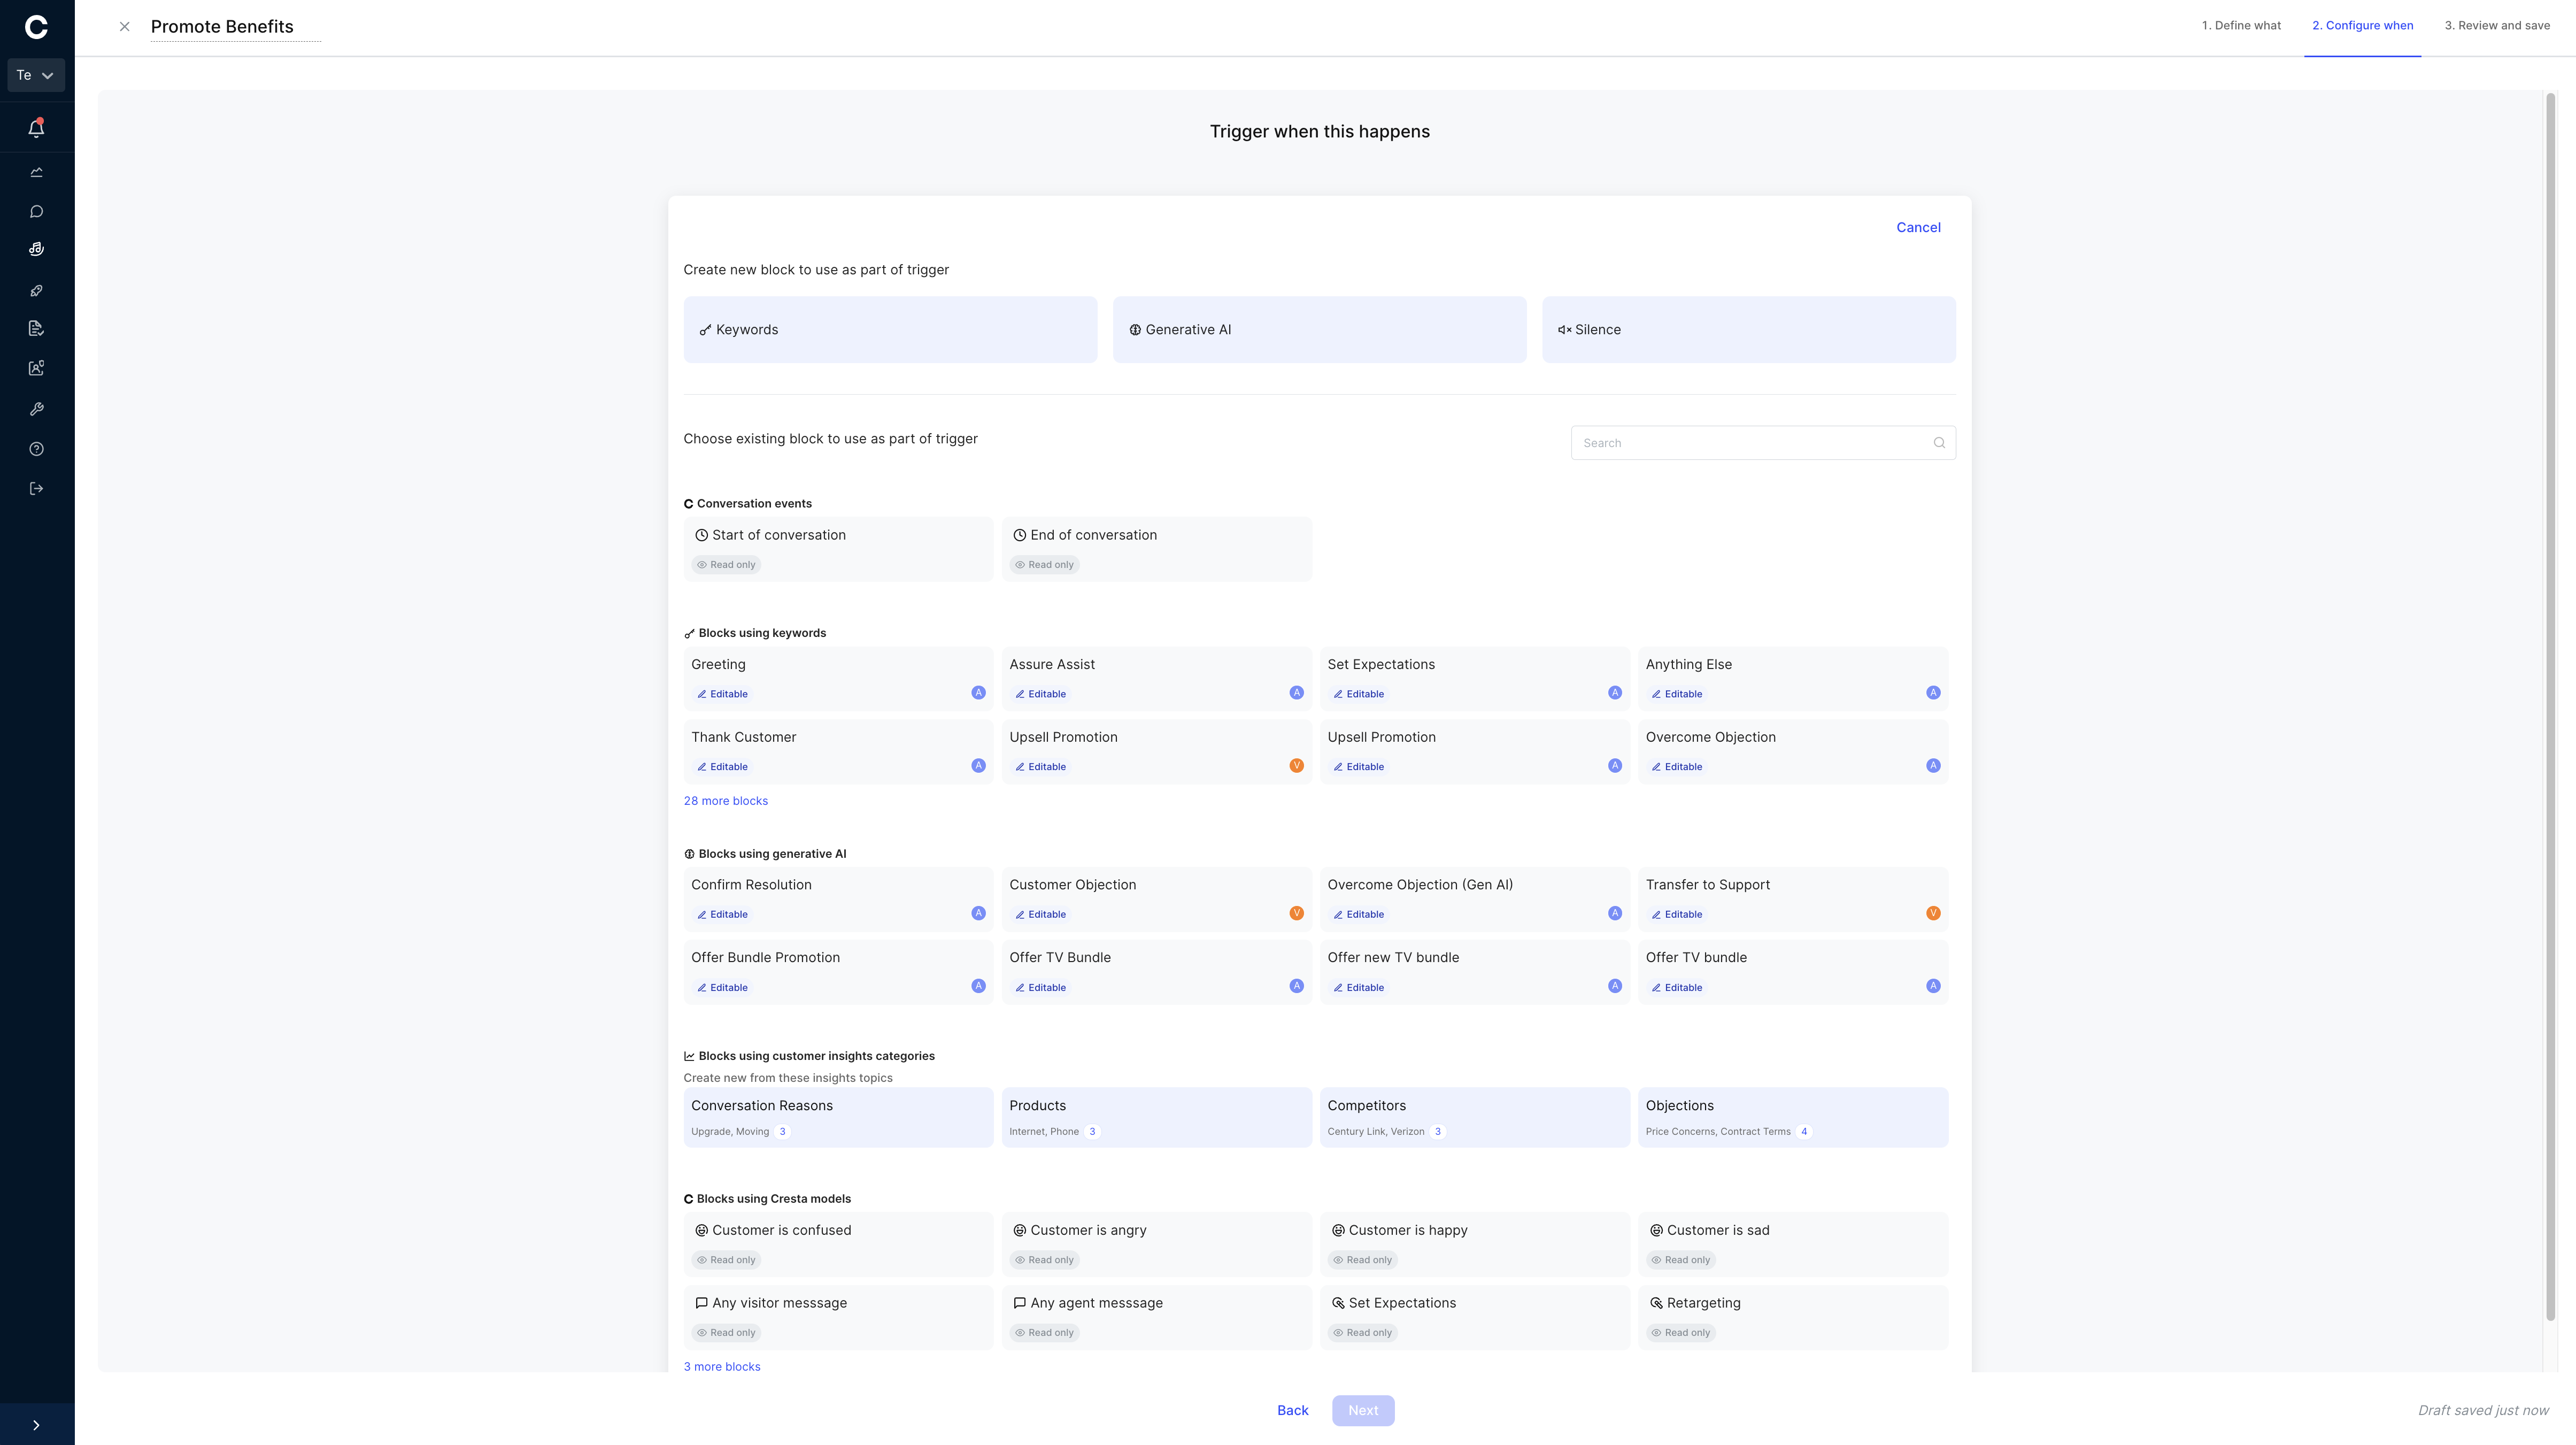The image size is (2576, 1445).
Task: Expand 28 more keyword blocks
Action: pyautogui.click(x=726, y=801)
